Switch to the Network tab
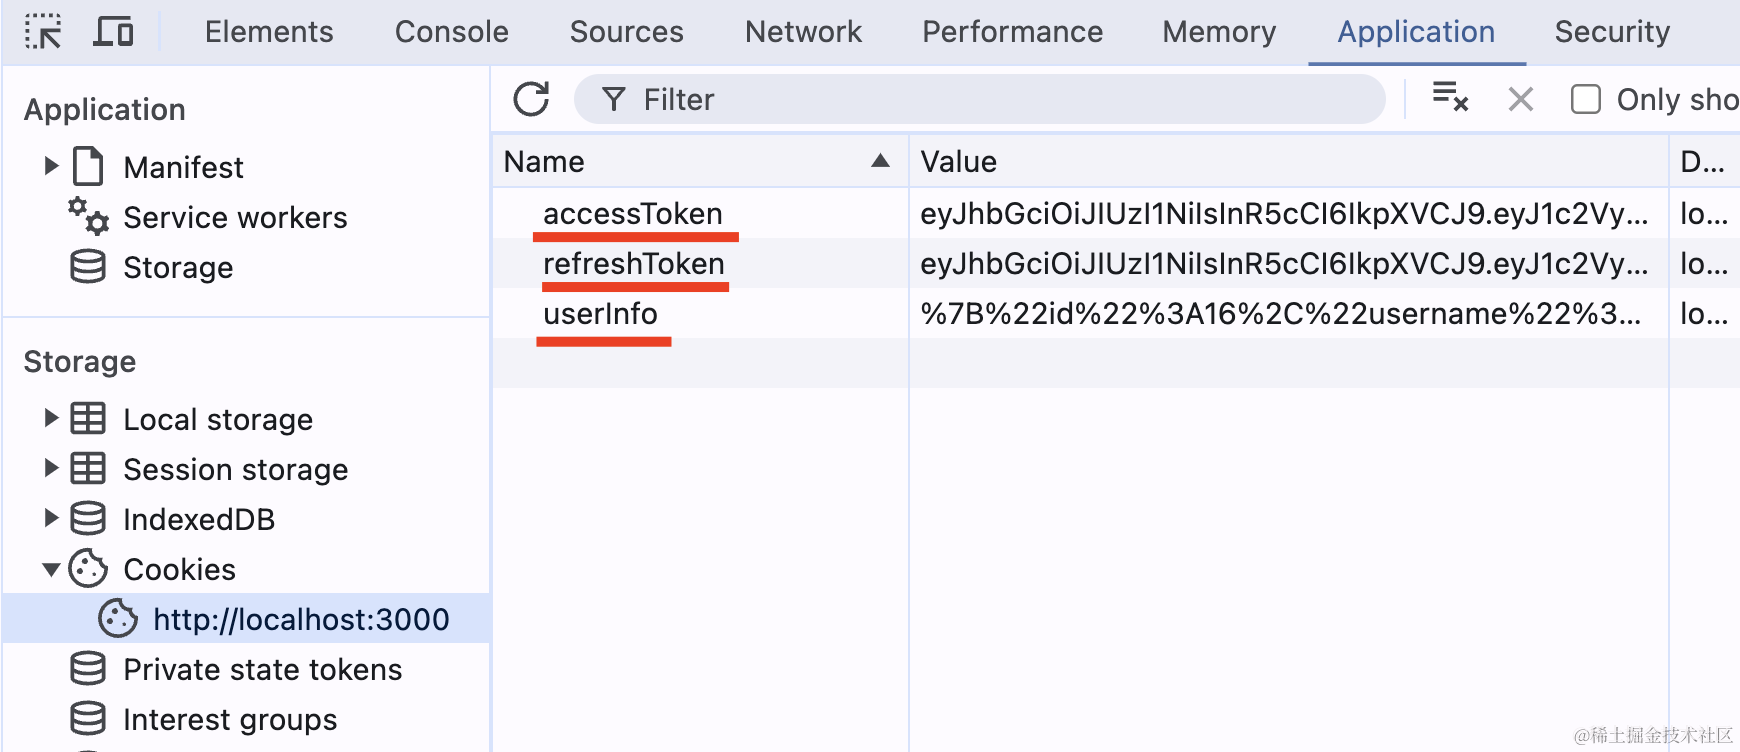 (x=803, y=32)
